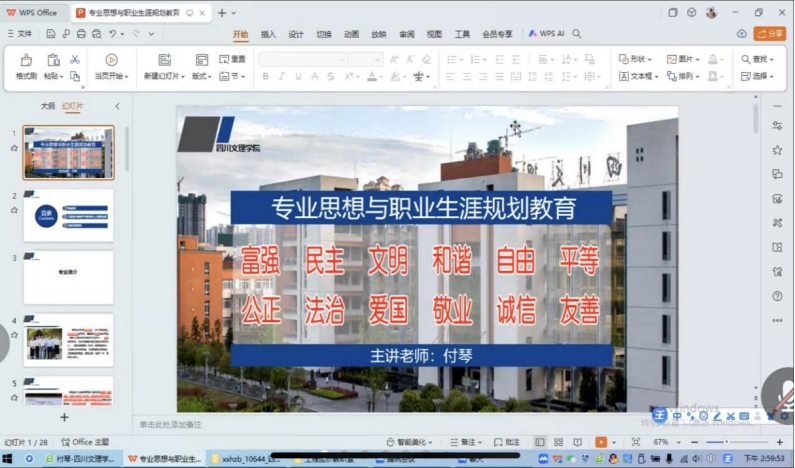Click the Cut scissors icon

(75, 60)
